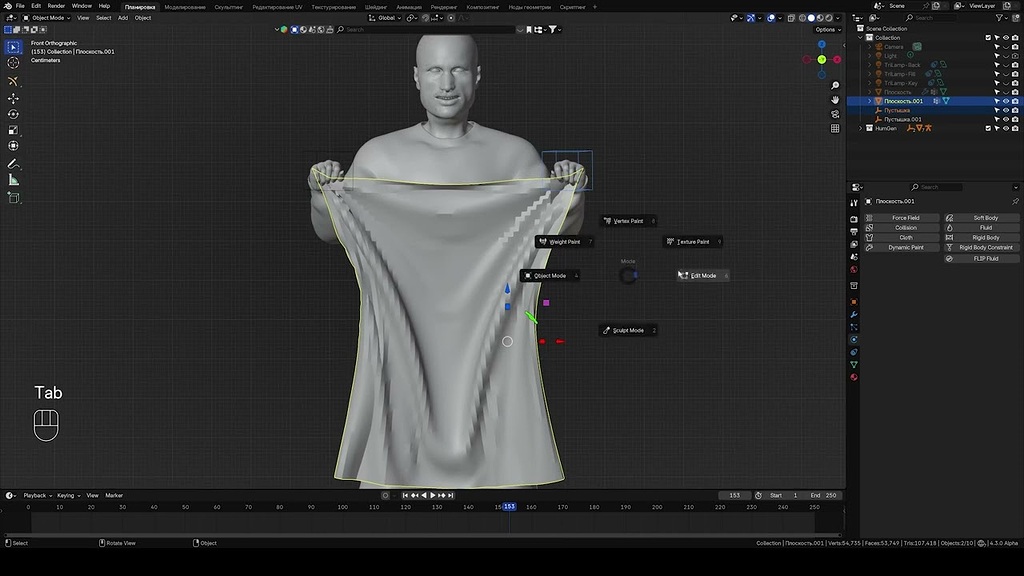Open the Modifiers wrench tab
The width and height of the screenshot is (1024, 576).
tap(854, 314)
